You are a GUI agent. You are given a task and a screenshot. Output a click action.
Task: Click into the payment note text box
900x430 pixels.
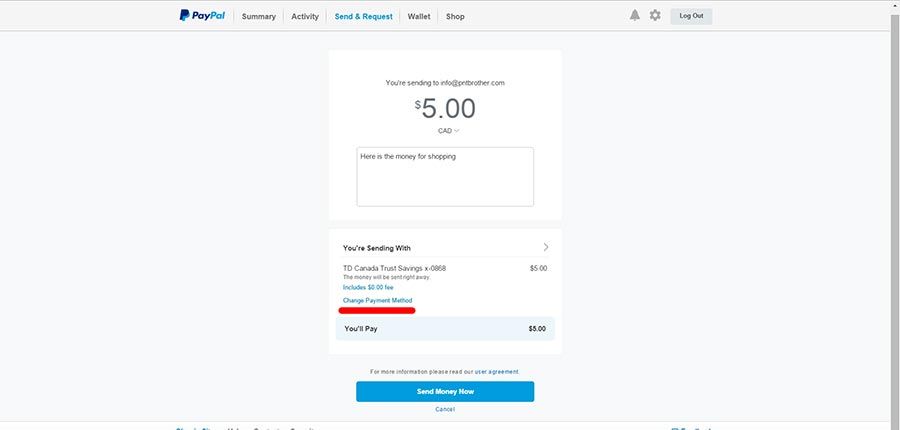click(445, 177)
